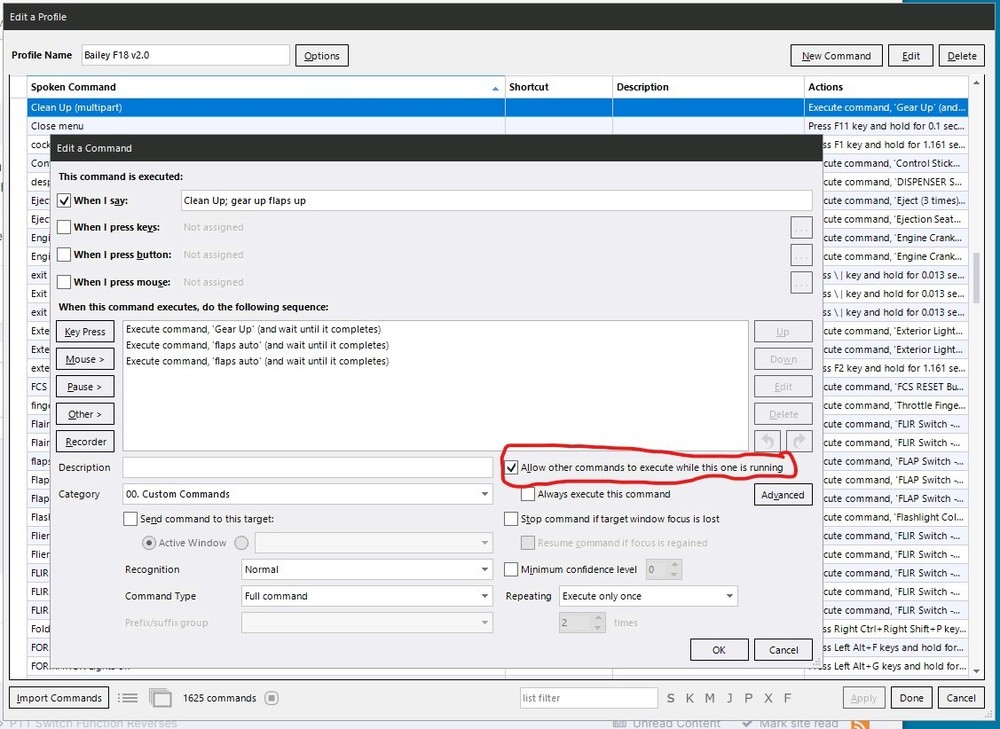Click New Command in profile window
Image resolution: width=1000 pixels, height=729 pixels.
pos(836,55)
